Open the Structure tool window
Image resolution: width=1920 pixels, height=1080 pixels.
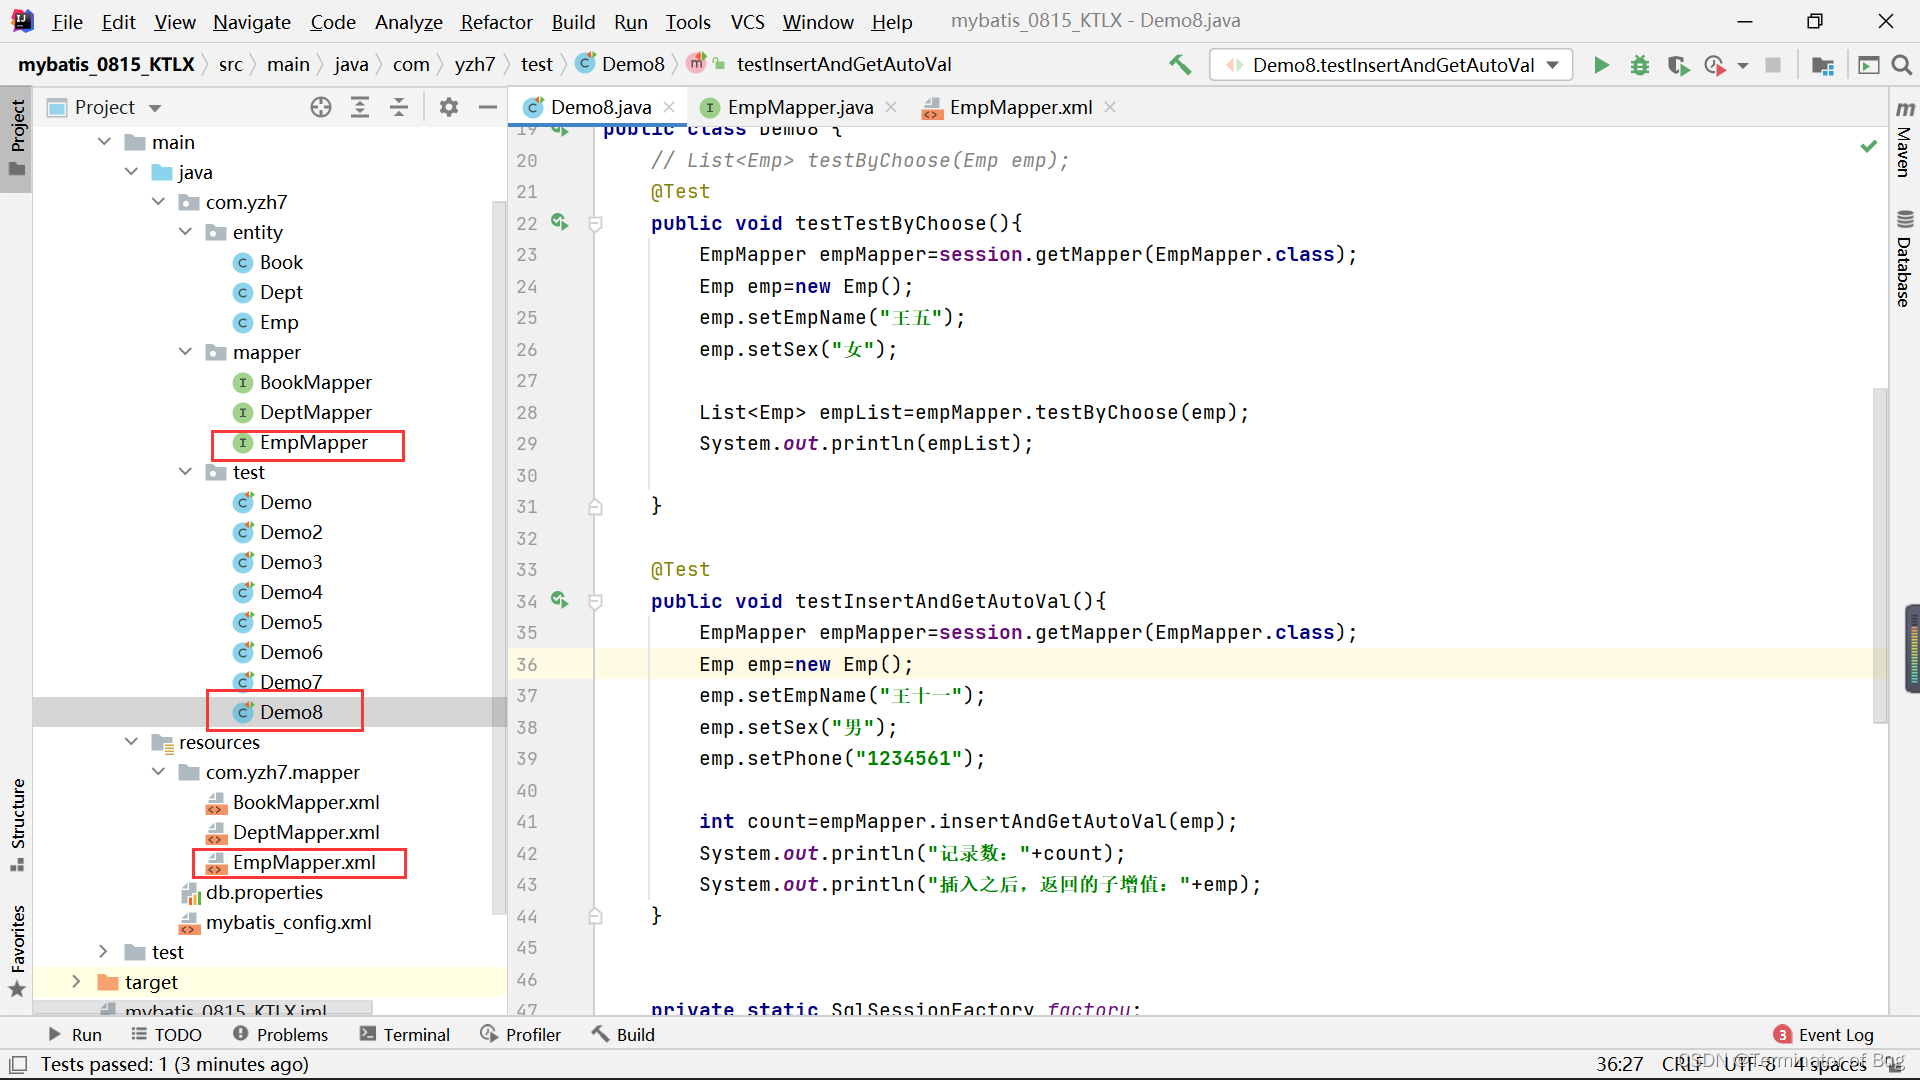click(17, 823)
